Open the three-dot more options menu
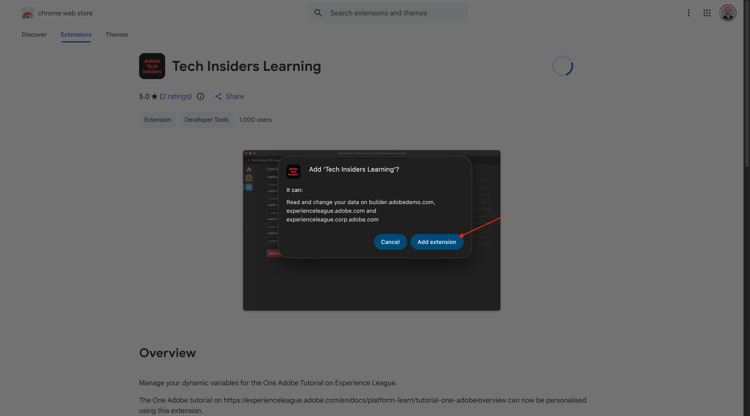 (x=689, y=13)
